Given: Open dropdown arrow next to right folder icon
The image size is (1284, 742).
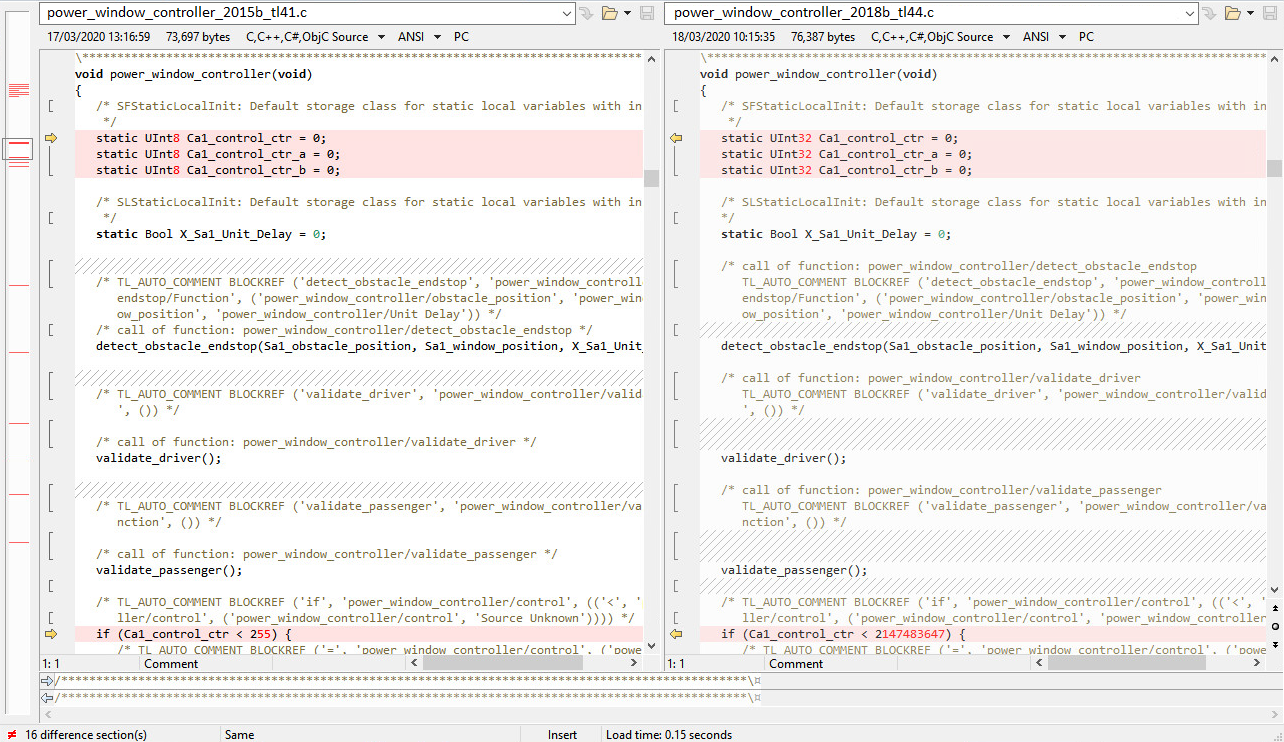Looking at the screenshot, I should click(1252, 13).
